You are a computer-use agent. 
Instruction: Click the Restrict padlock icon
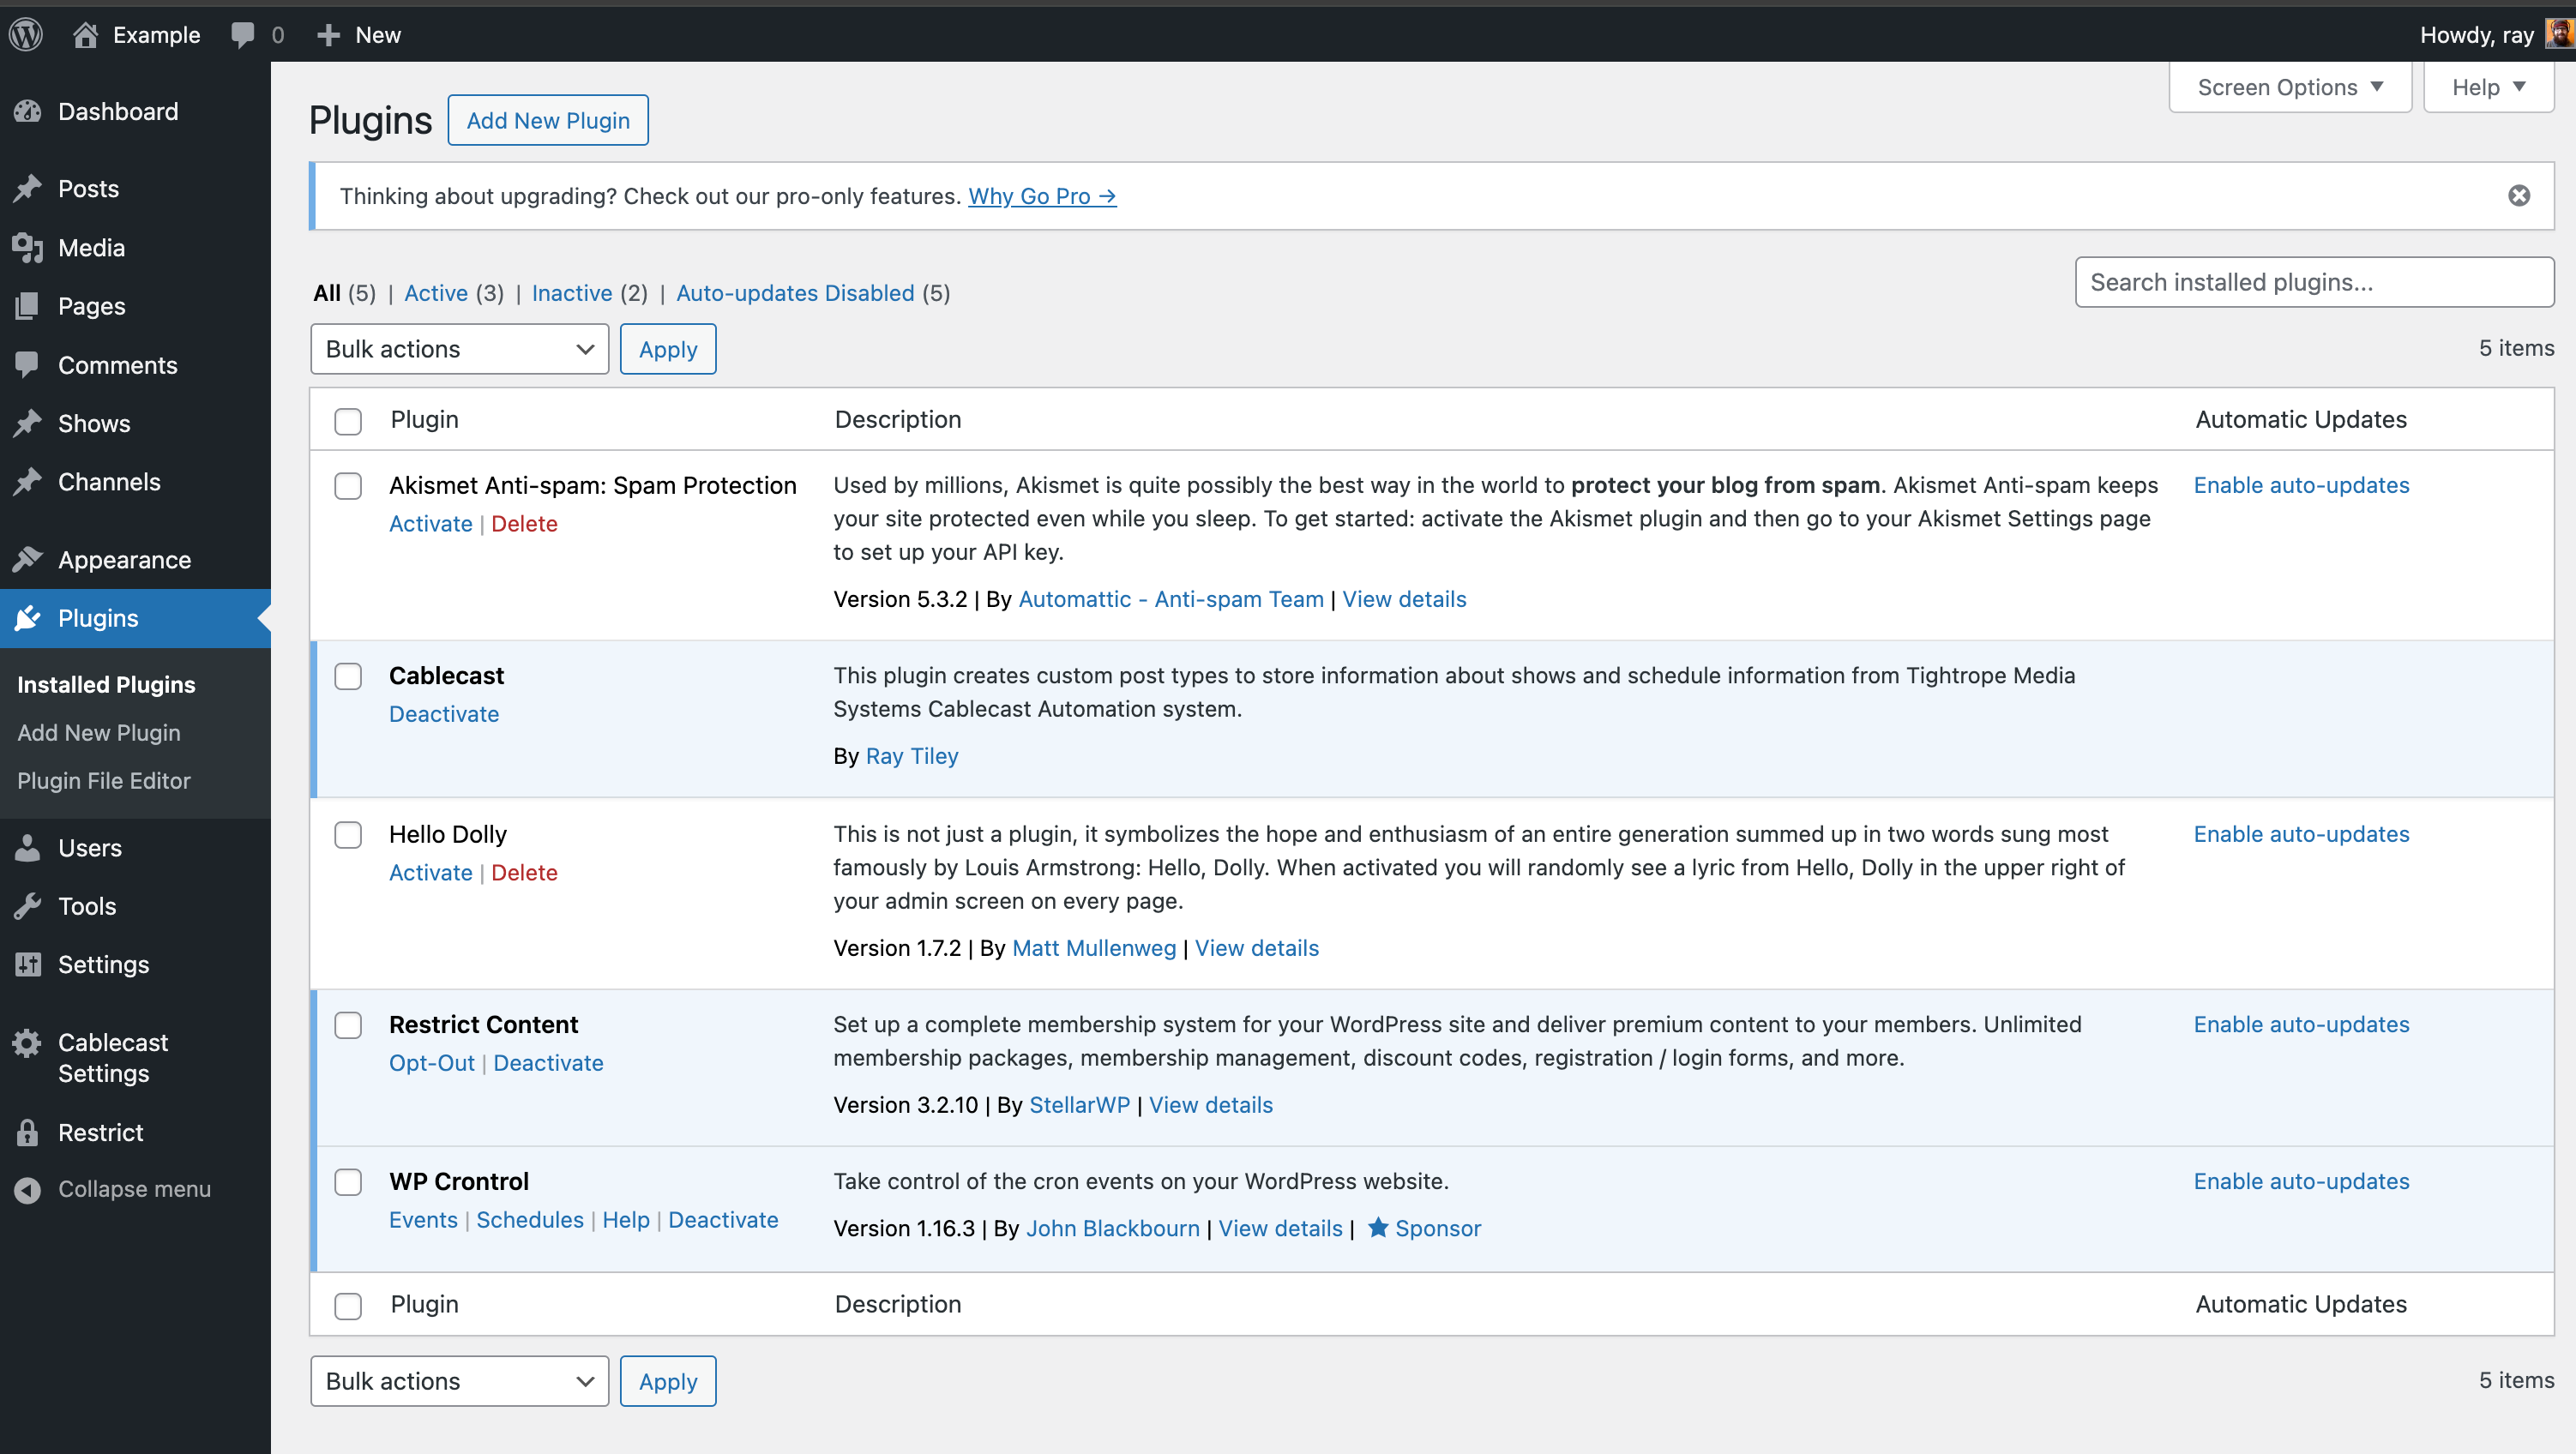click(28, 1133)
